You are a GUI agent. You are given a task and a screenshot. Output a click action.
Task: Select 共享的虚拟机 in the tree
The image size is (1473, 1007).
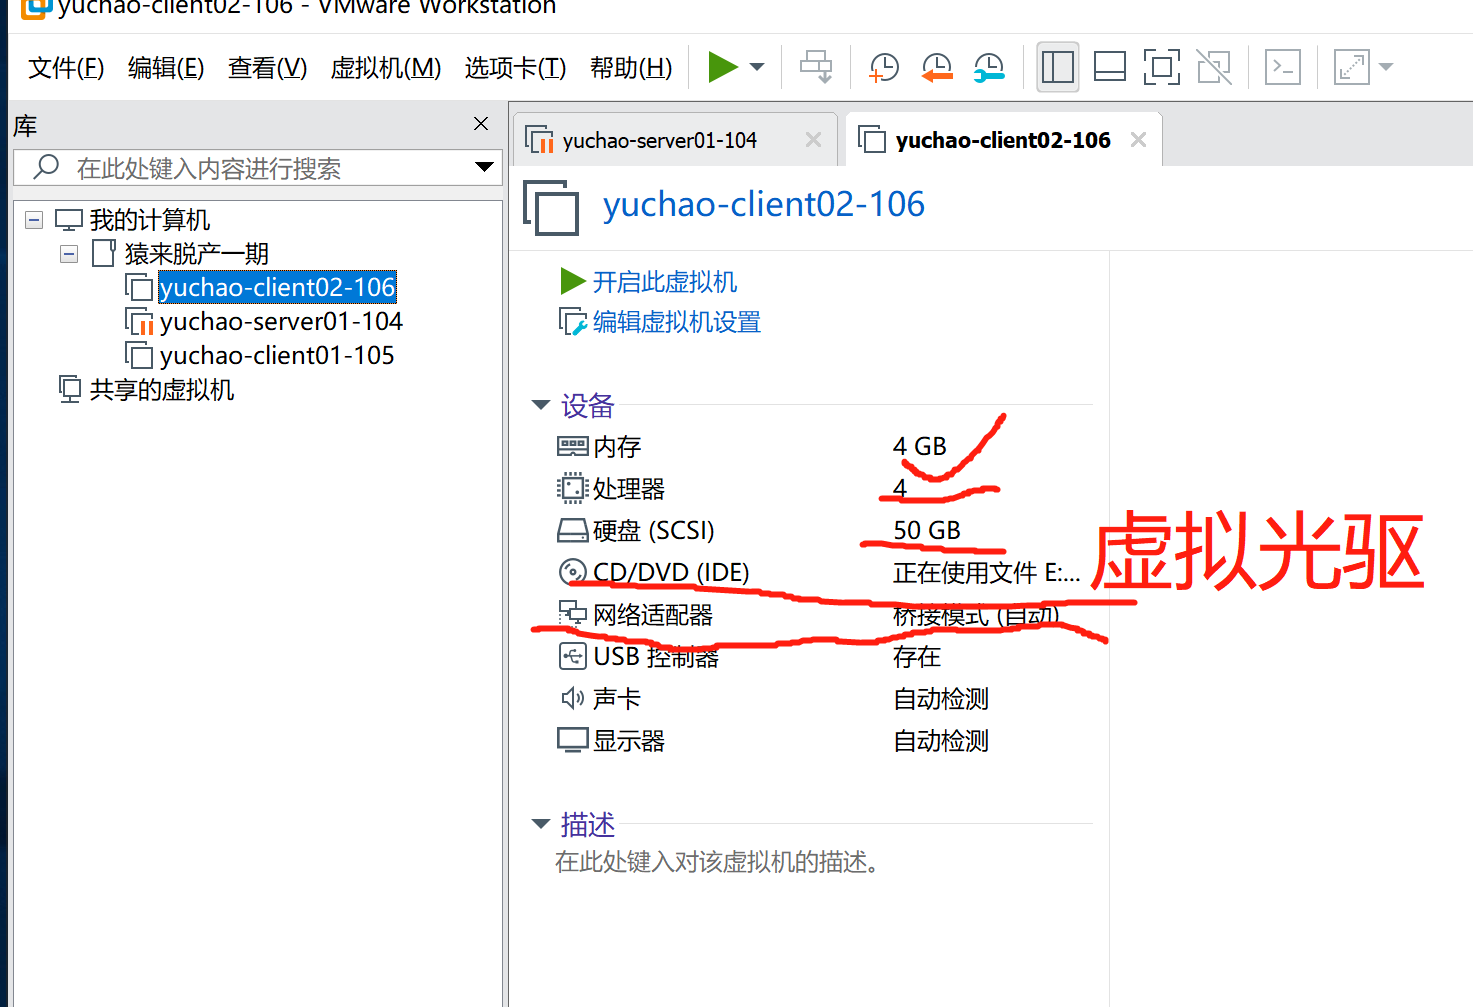(x=161, y=390)
